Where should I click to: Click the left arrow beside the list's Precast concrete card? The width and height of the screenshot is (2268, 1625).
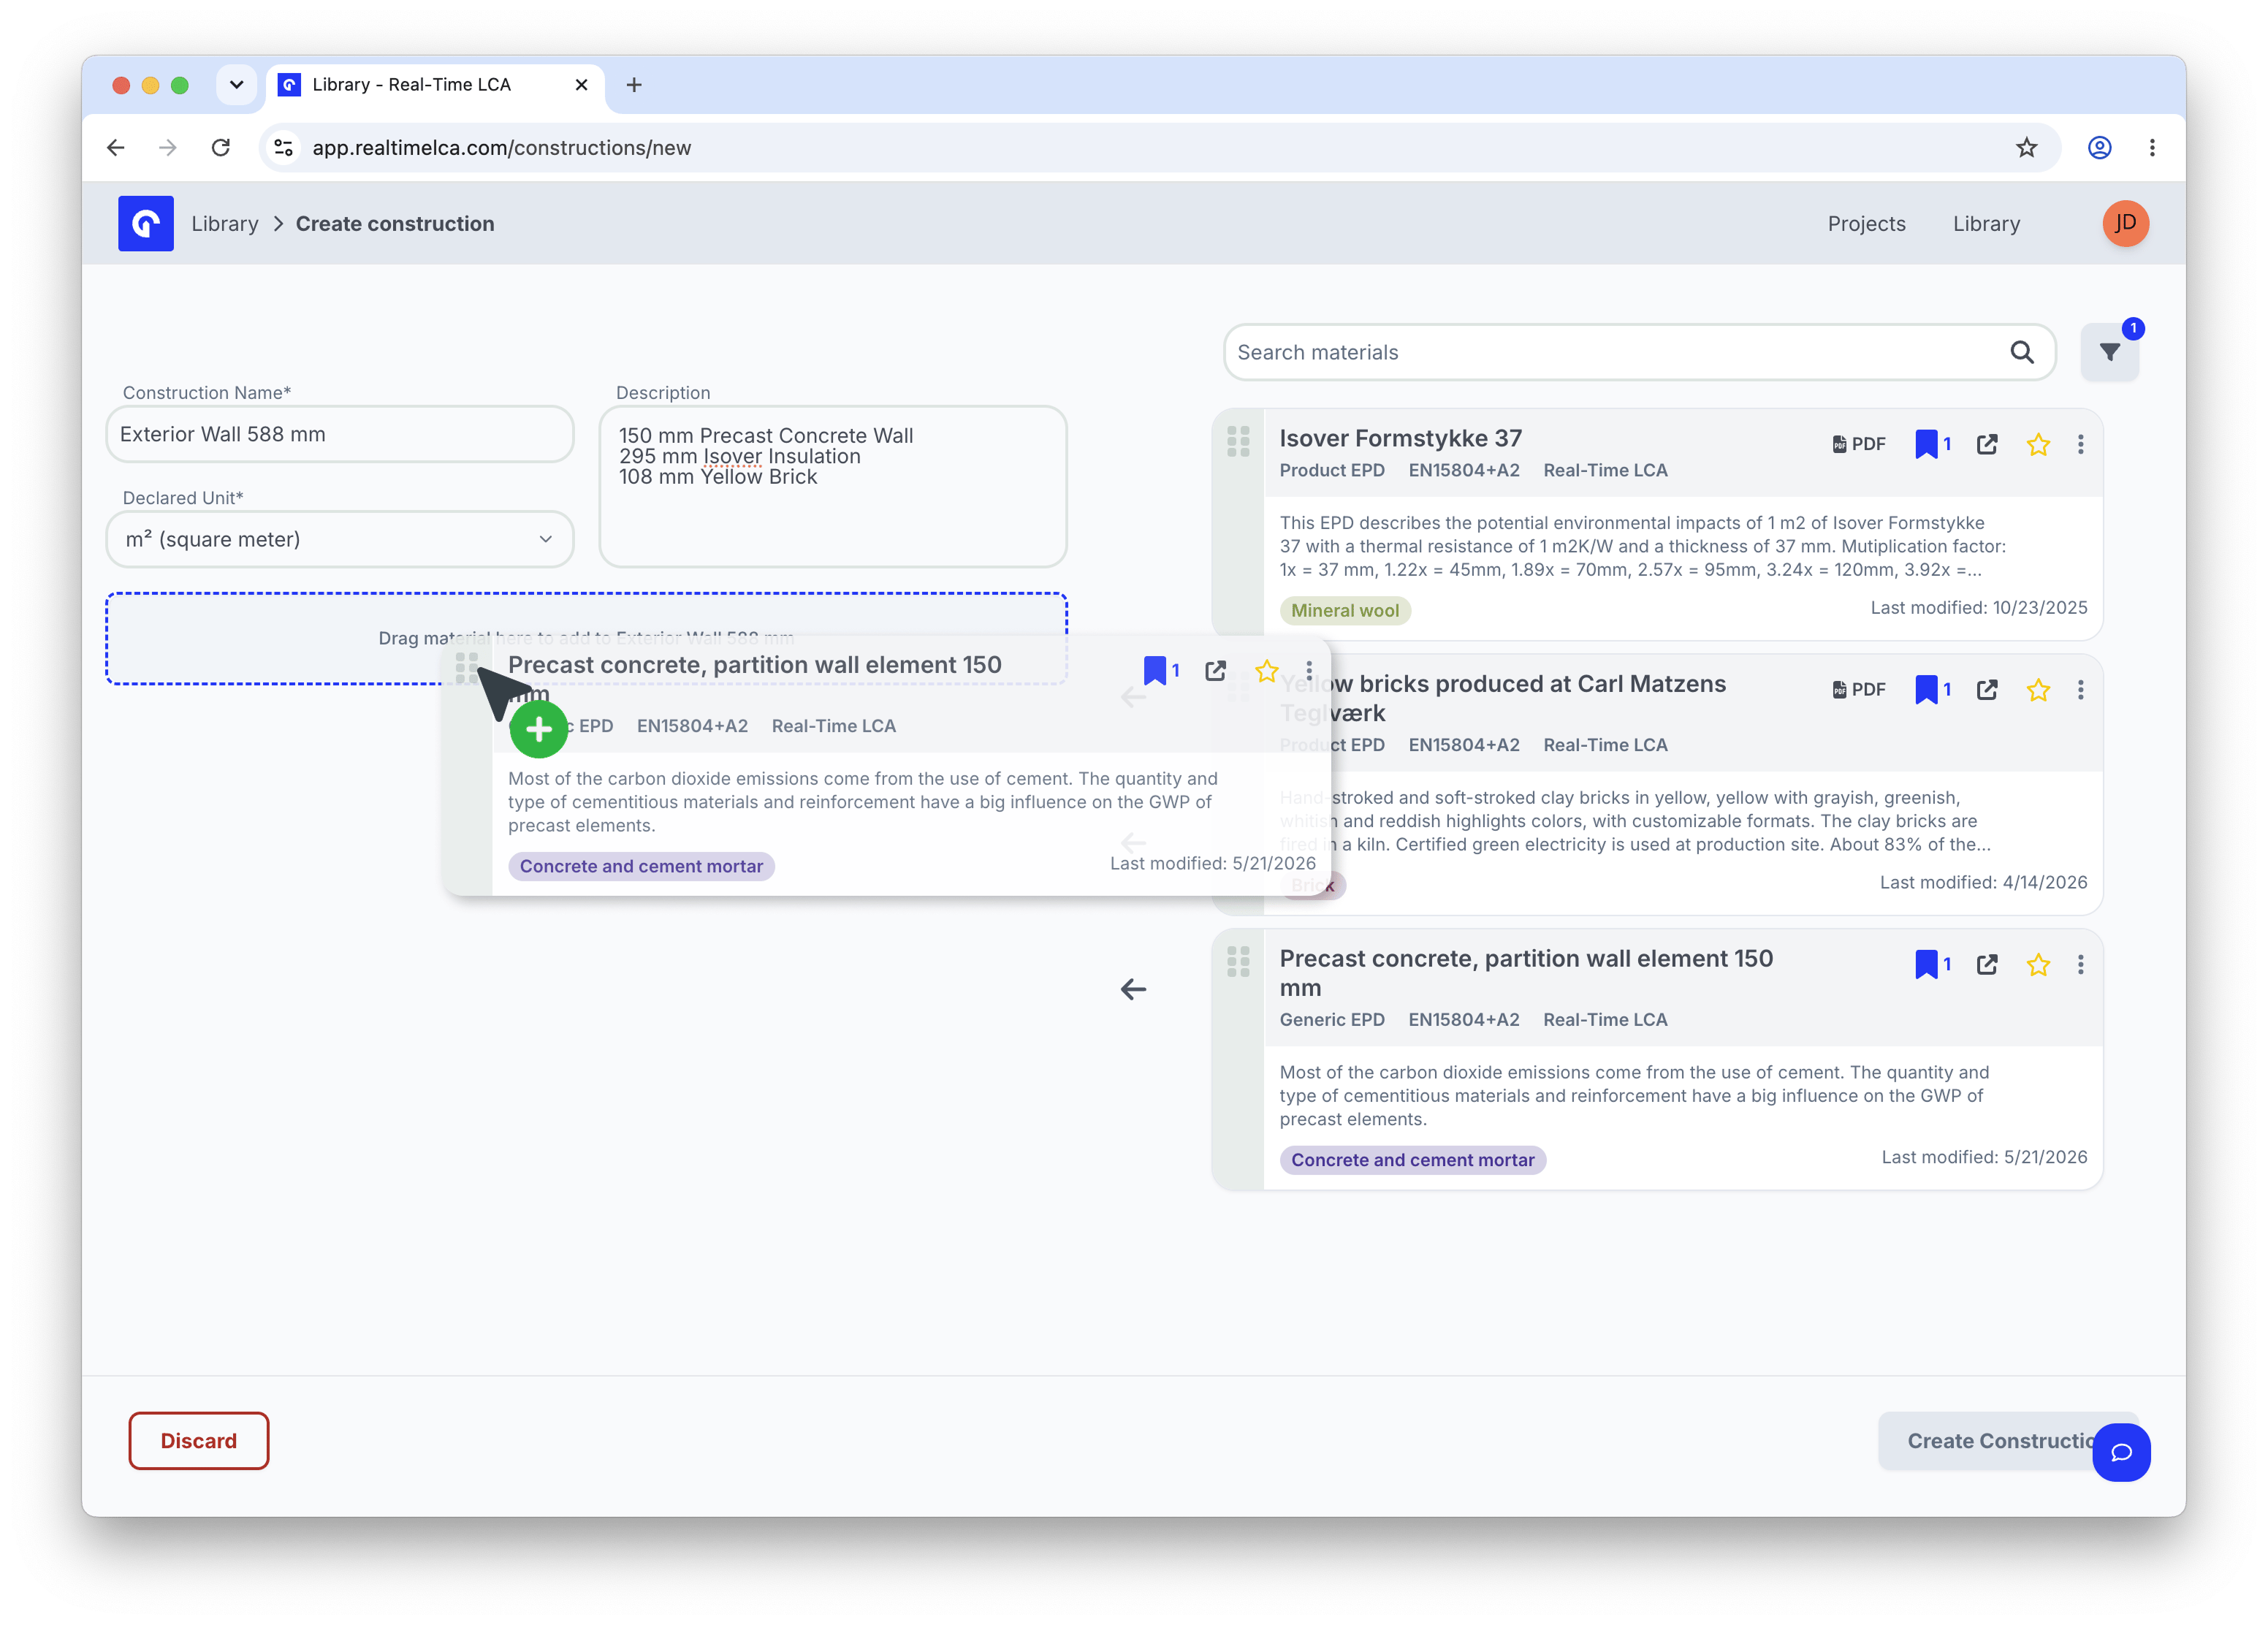(x=1133, y=989)
